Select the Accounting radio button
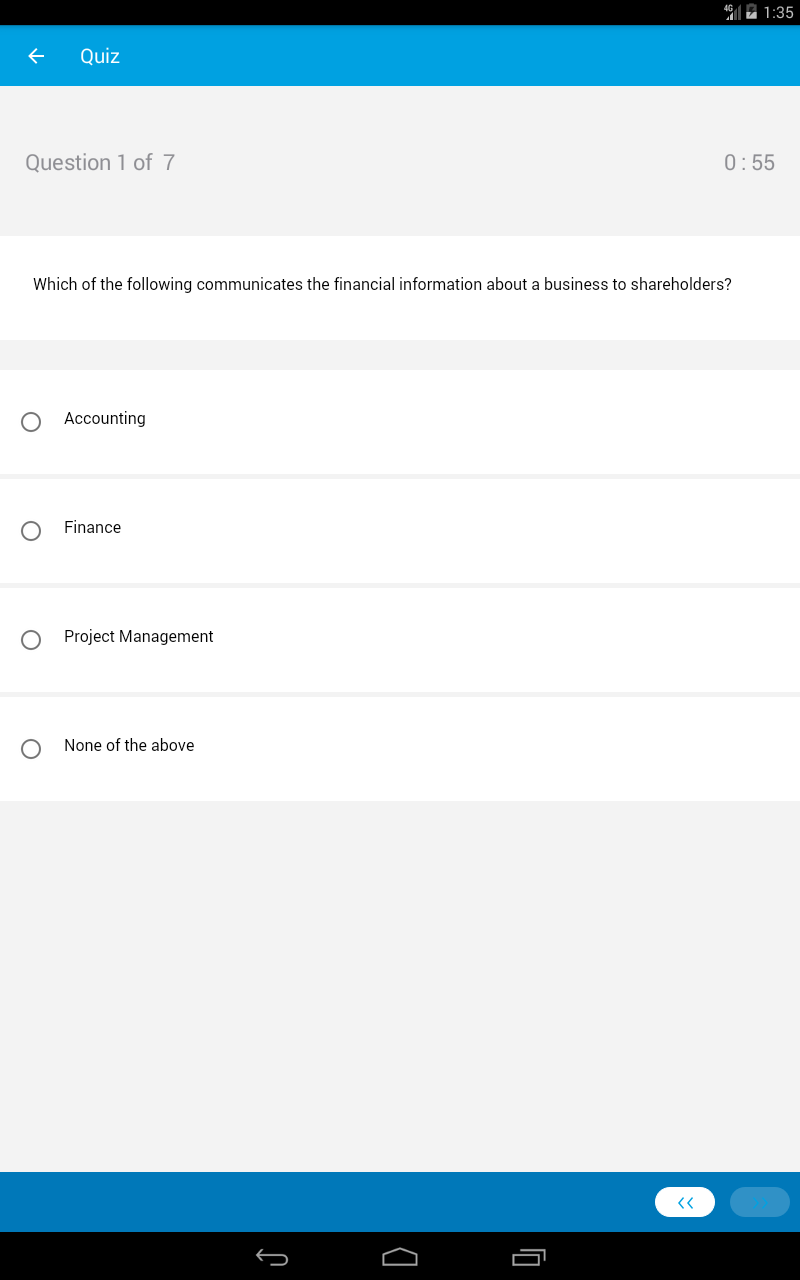This screenshot has width=800, height=1280. 31,422
